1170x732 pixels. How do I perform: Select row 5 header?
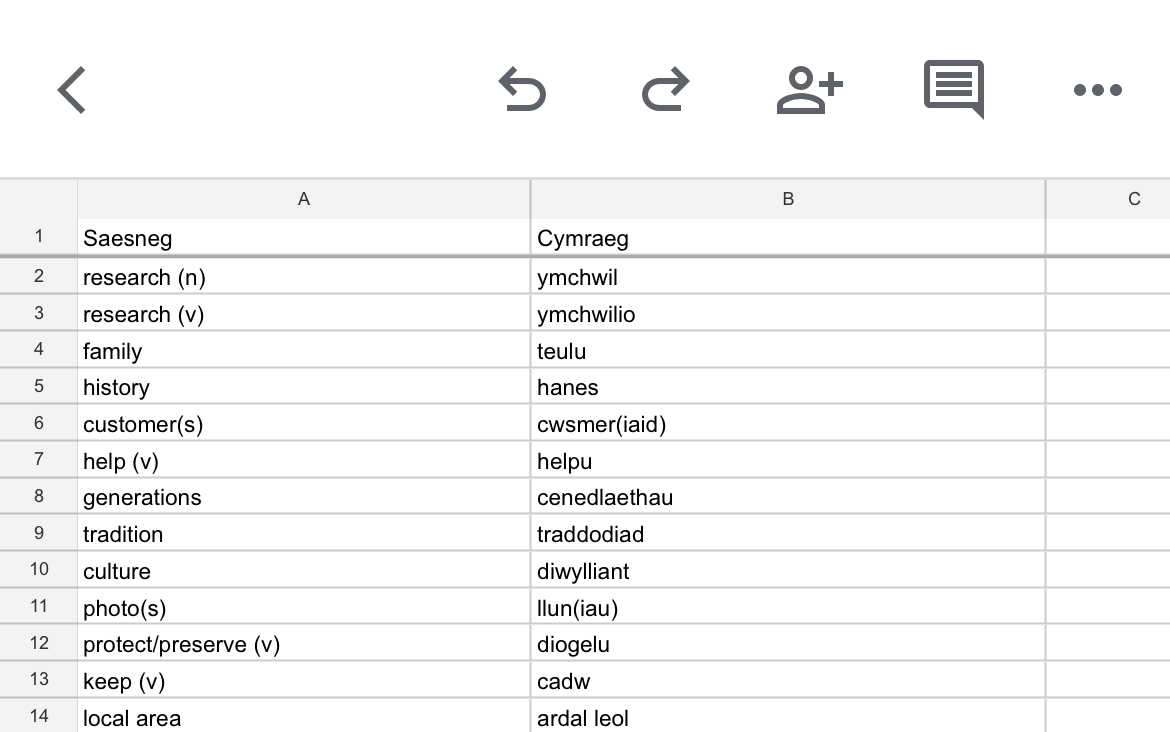[x=39, y=386]
